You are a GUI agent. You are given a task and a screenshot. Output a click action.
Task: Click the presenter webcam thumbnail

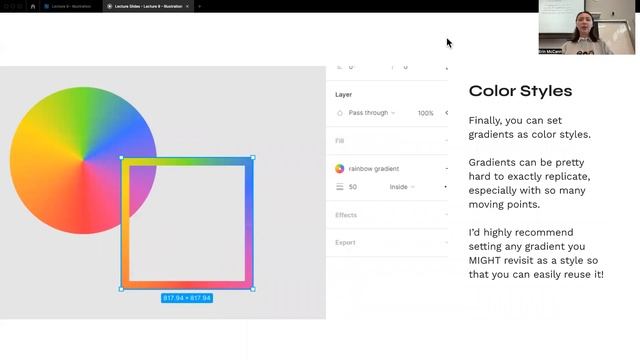click(x=587, y=27)
